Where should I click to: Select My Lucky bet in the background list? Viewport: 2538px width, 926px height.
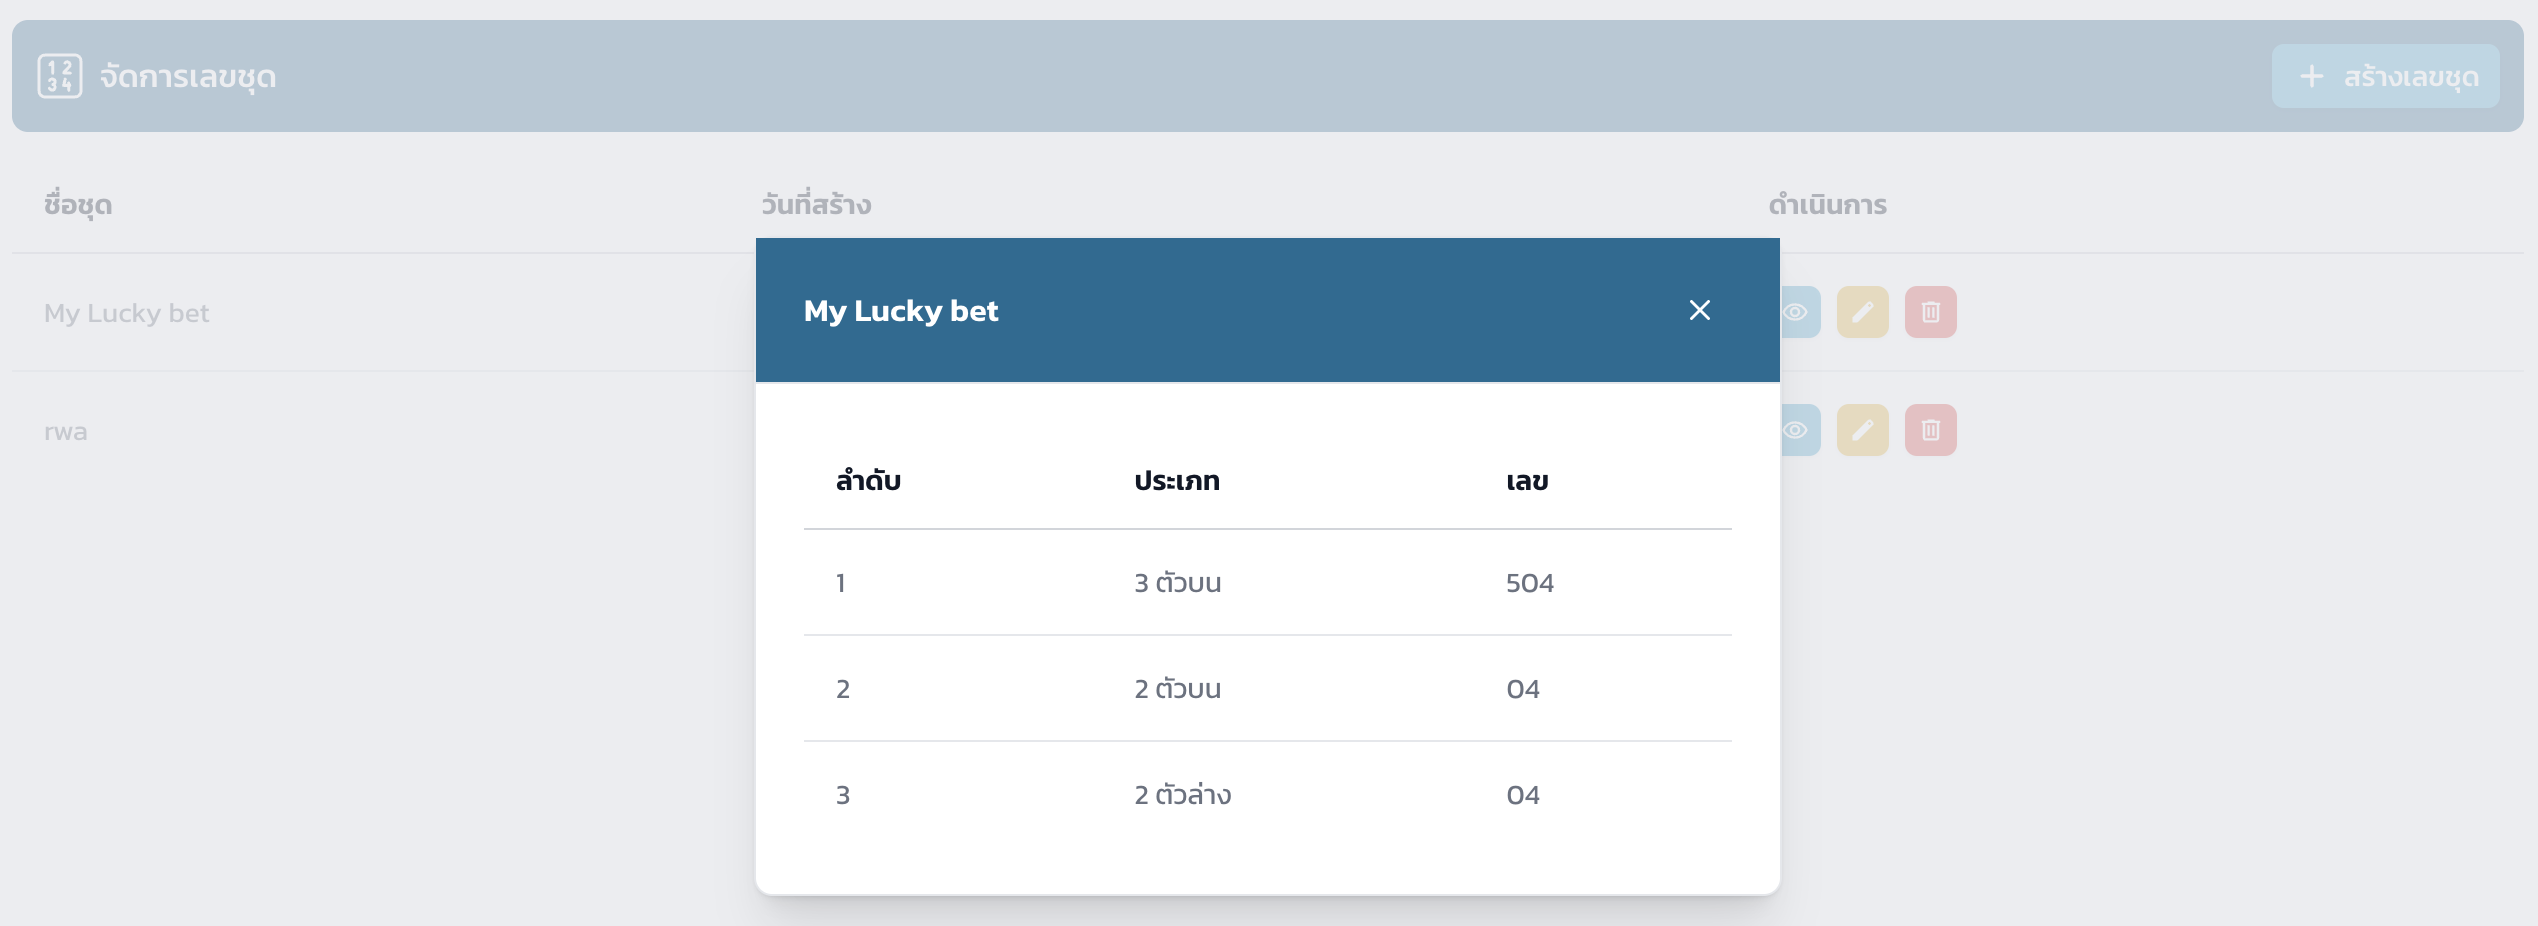127,313
